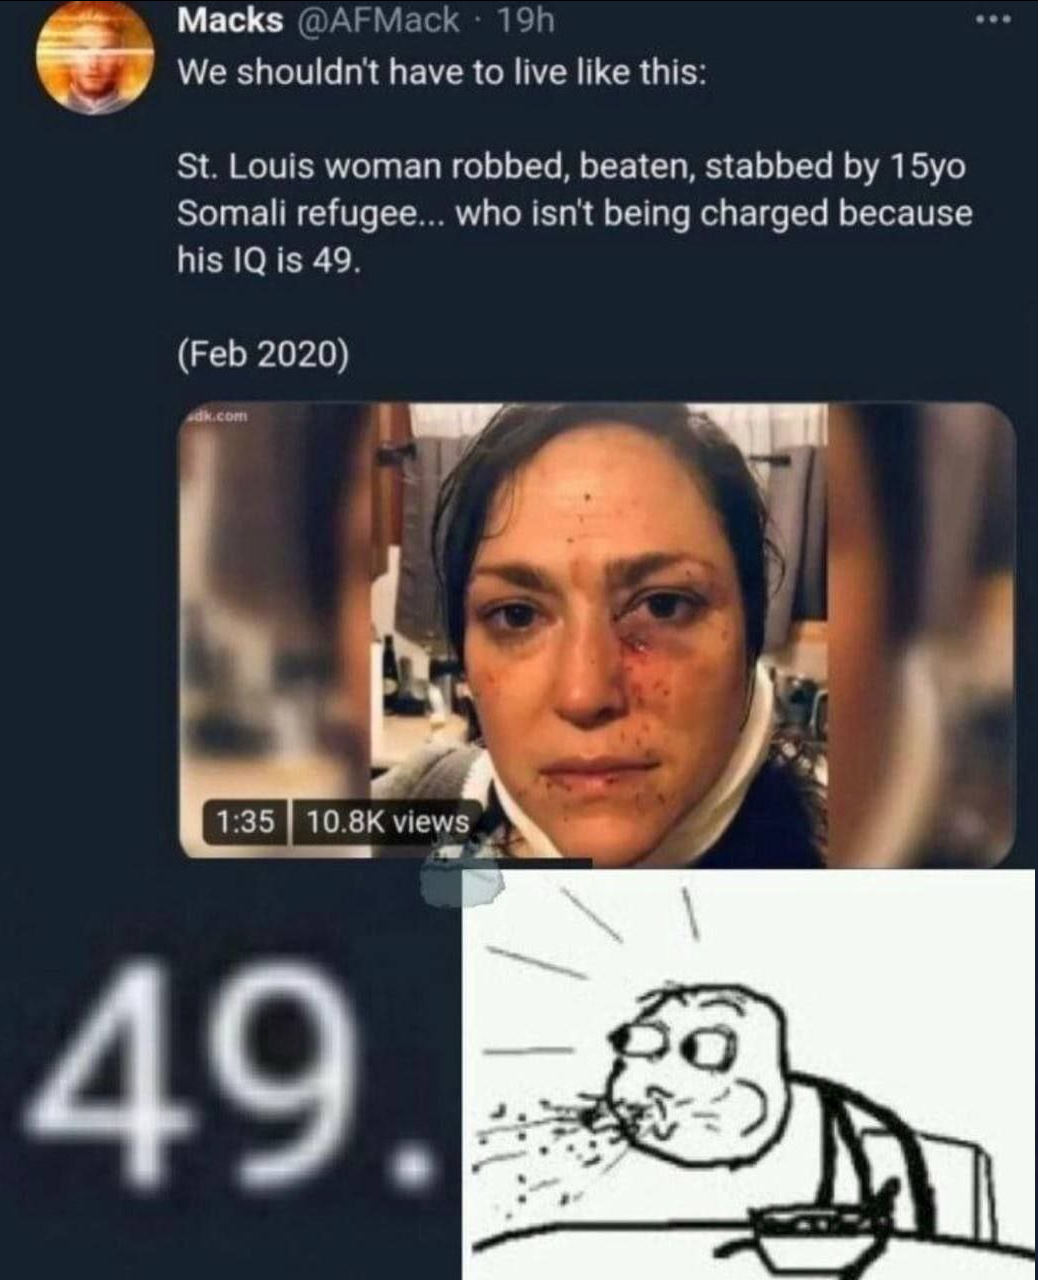This screenshot has height=1280, width=1038.
Task: Click the blurred right edge of video
Action: (x=920, y=632)
